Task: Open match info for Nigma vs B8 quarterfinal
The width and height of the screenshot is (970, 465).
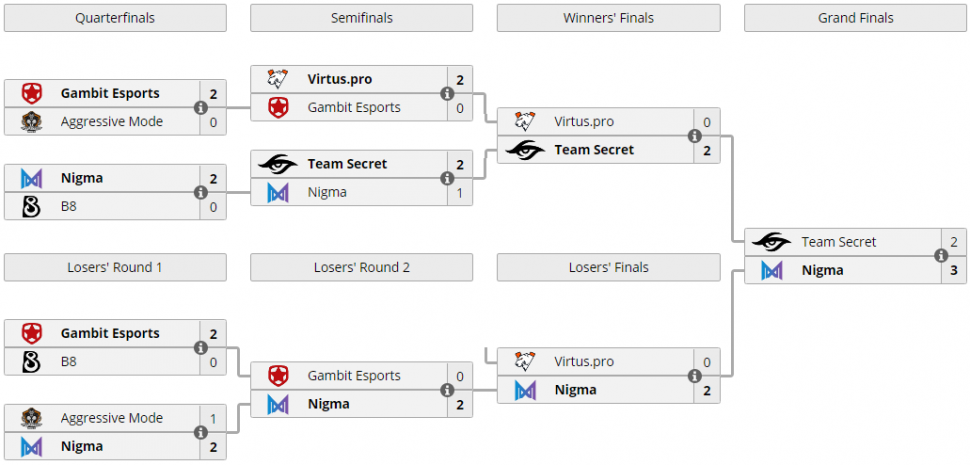Action: coord(200,192)
